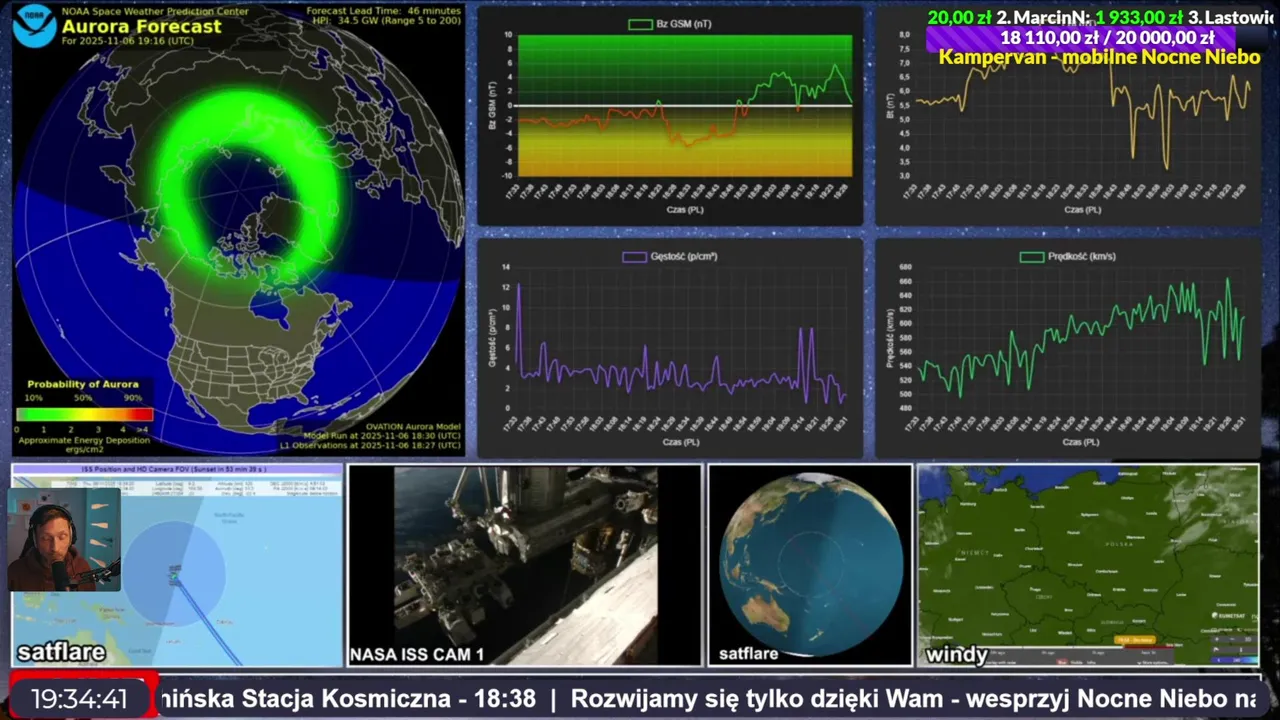Screen dimensions: 1280x720
Task: Open the satflare ISS position map panel
Action: point(177,565)
